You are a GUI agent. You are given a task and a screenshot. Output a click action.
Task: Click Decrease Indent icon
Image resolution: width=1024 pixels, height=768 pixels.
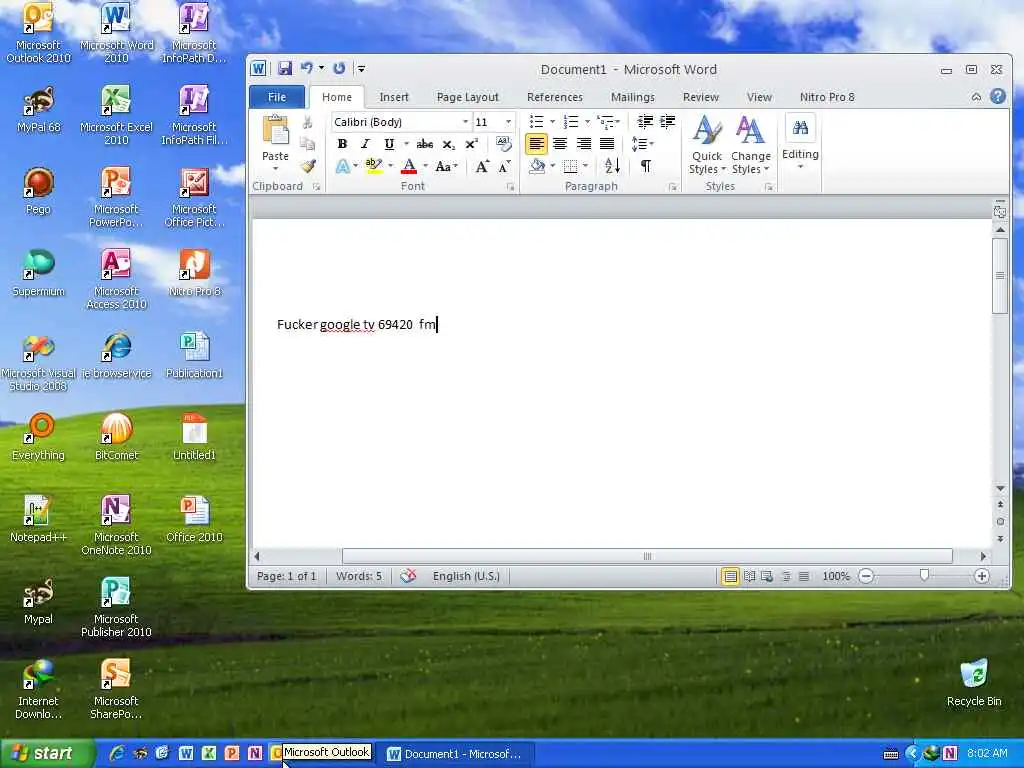645,121
